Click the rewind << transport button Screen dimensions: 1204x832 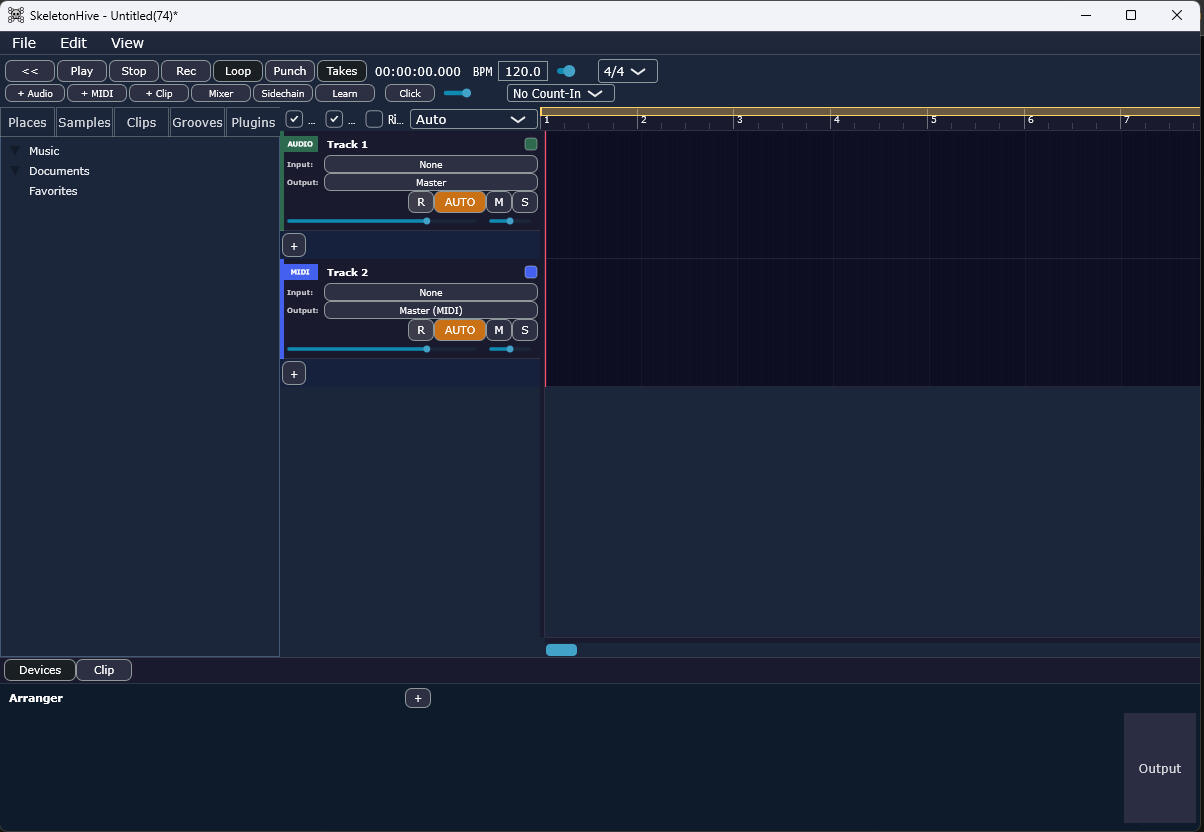click(30, 71)
